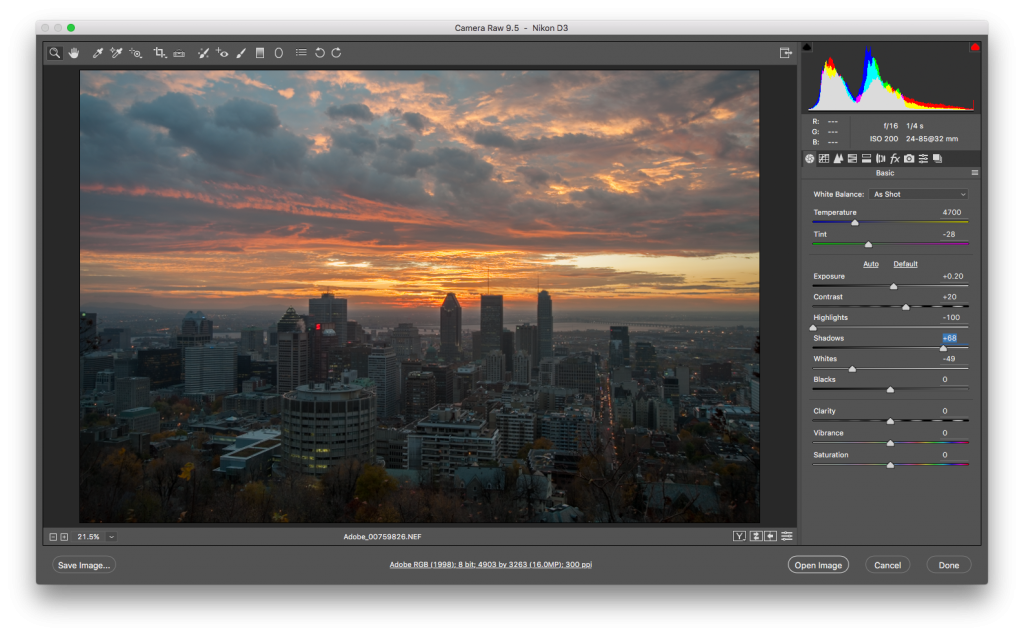Select the Crop tool
Viewport: 1024px width, 636px height.
point(159,52)
